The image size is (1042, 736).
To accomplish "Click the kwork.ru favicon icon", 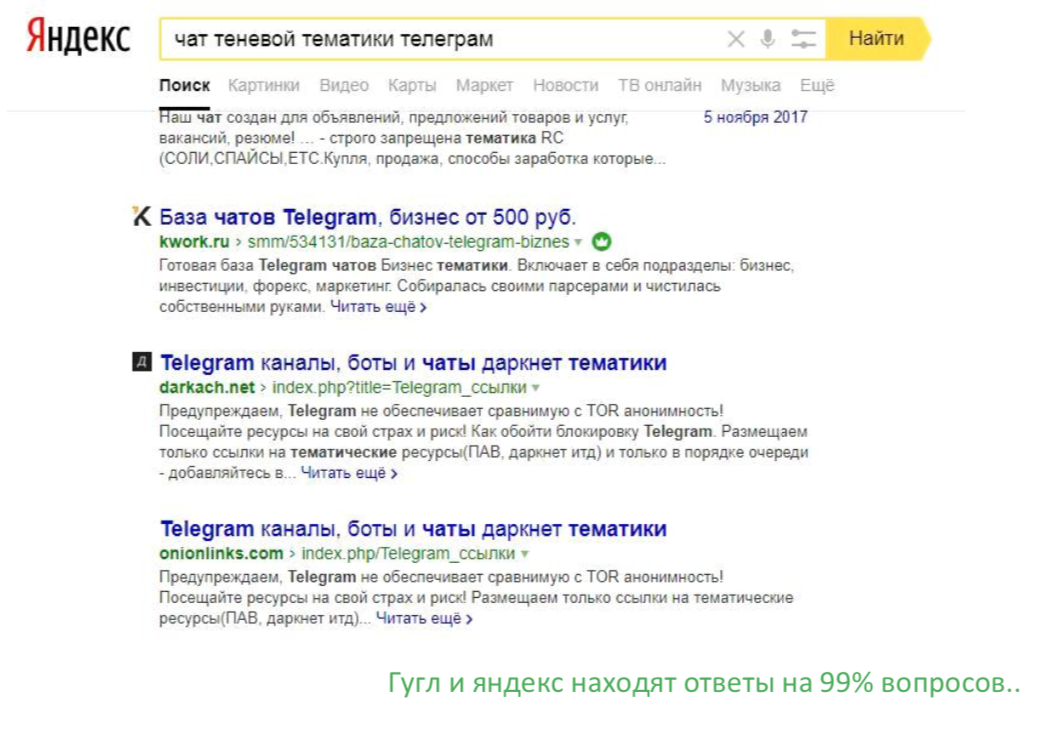I will pyautogui.click(x=142, y=215).
